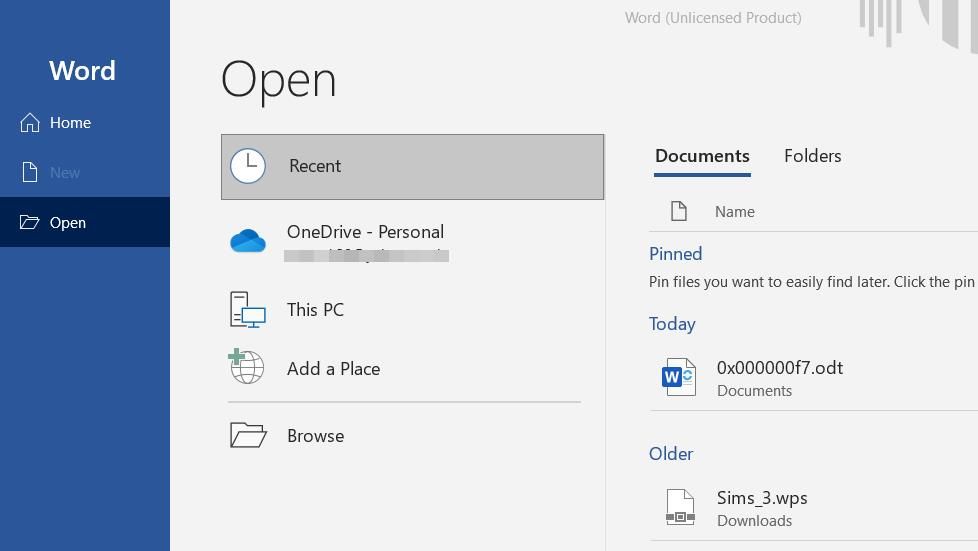Switch to the Documents tab
The height and width of the screenshot is (551, 978).
[x=702, y=156]
